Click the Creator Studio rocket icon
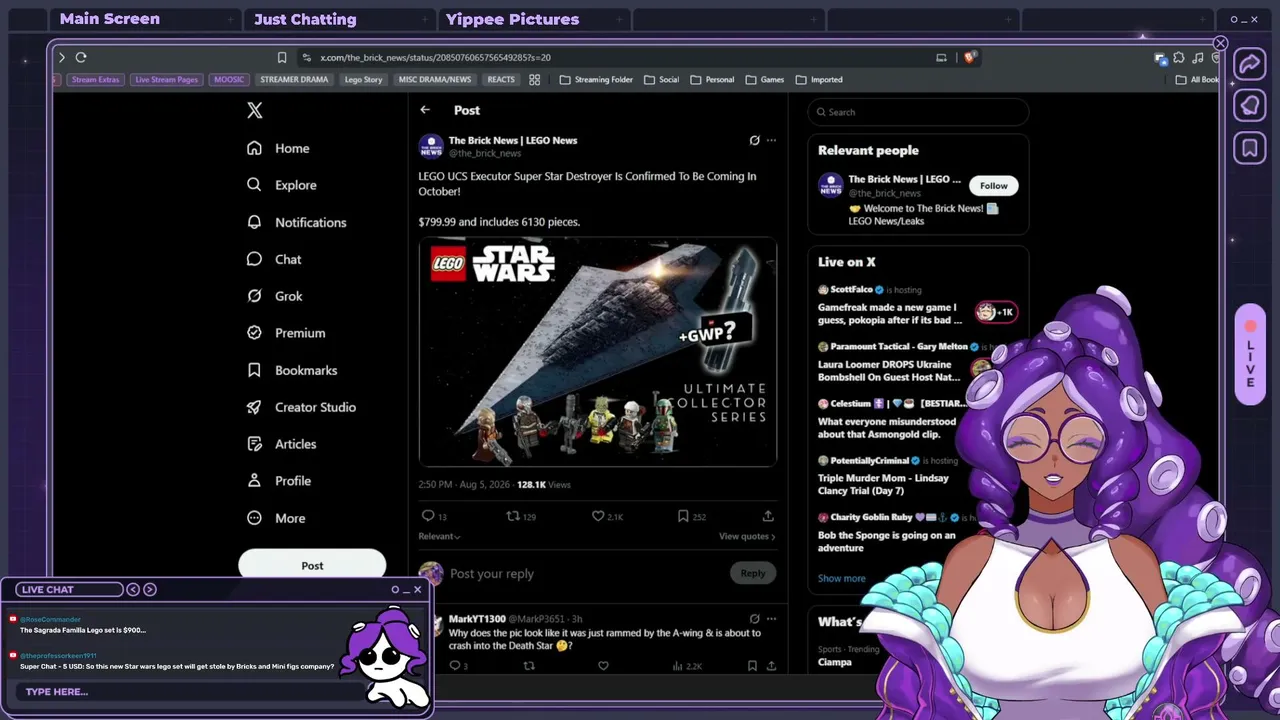 [254, 407]
